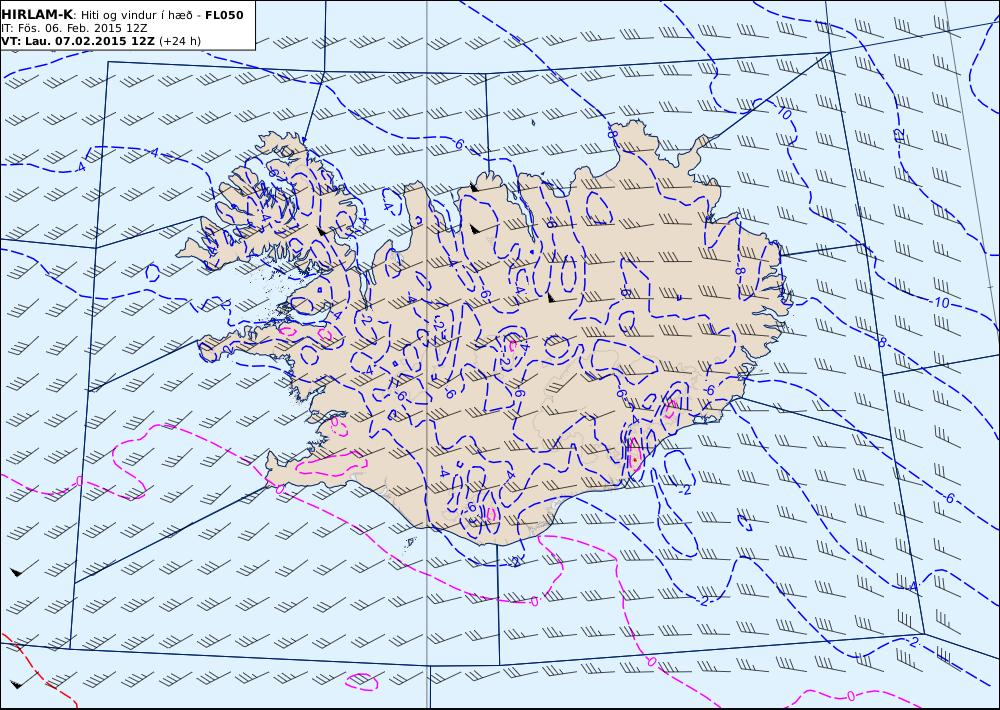
Task: Click the VT: Lau. 07.02.2015 12Z valid time
Action: pos(77,41)
